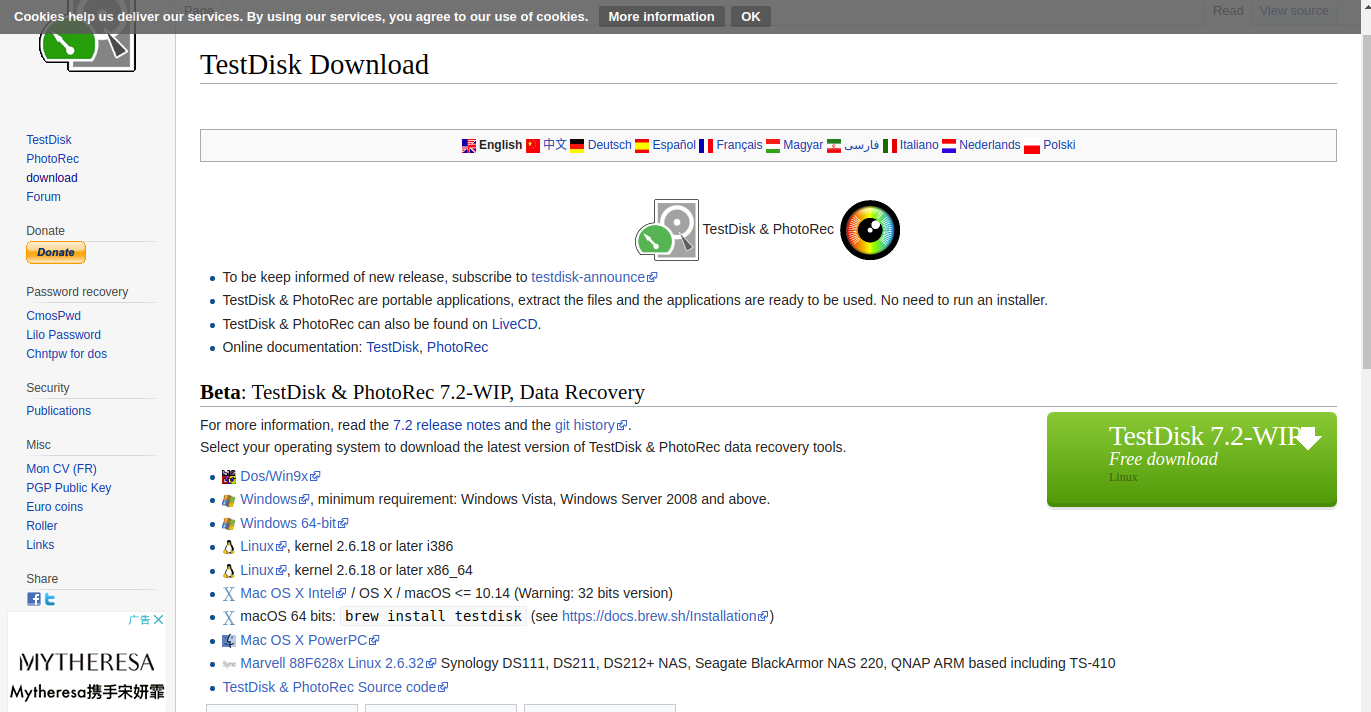
Task: Switch language to Deutsch
Action: [x=609, y=145]
